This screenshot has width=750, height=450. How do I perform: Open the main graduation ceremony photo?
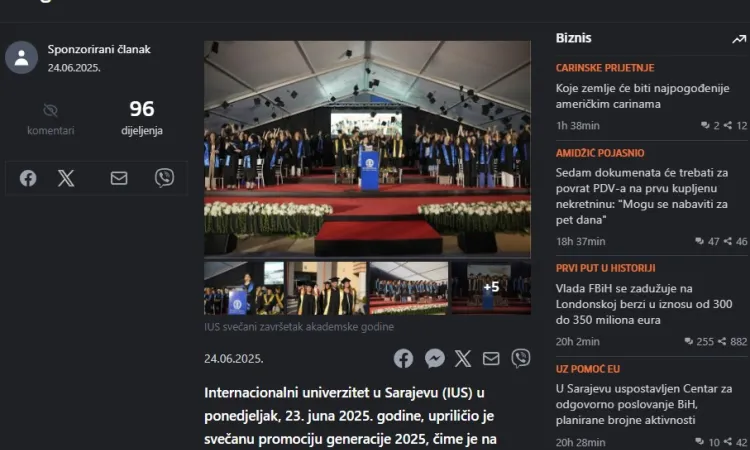(367, 148)
